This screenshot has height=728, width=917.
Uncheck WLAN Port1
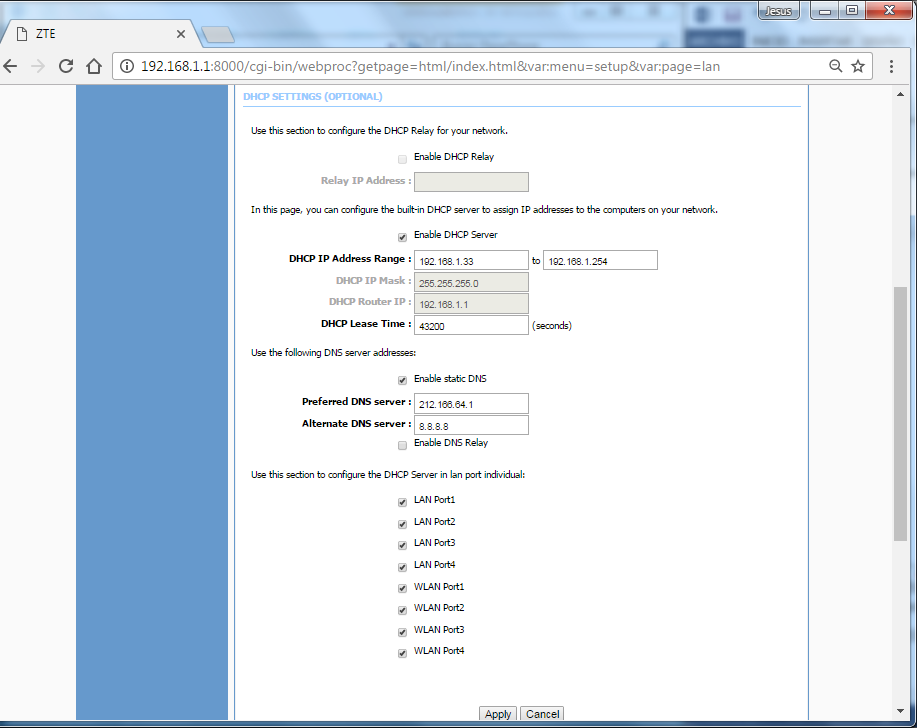click(402, 588)
